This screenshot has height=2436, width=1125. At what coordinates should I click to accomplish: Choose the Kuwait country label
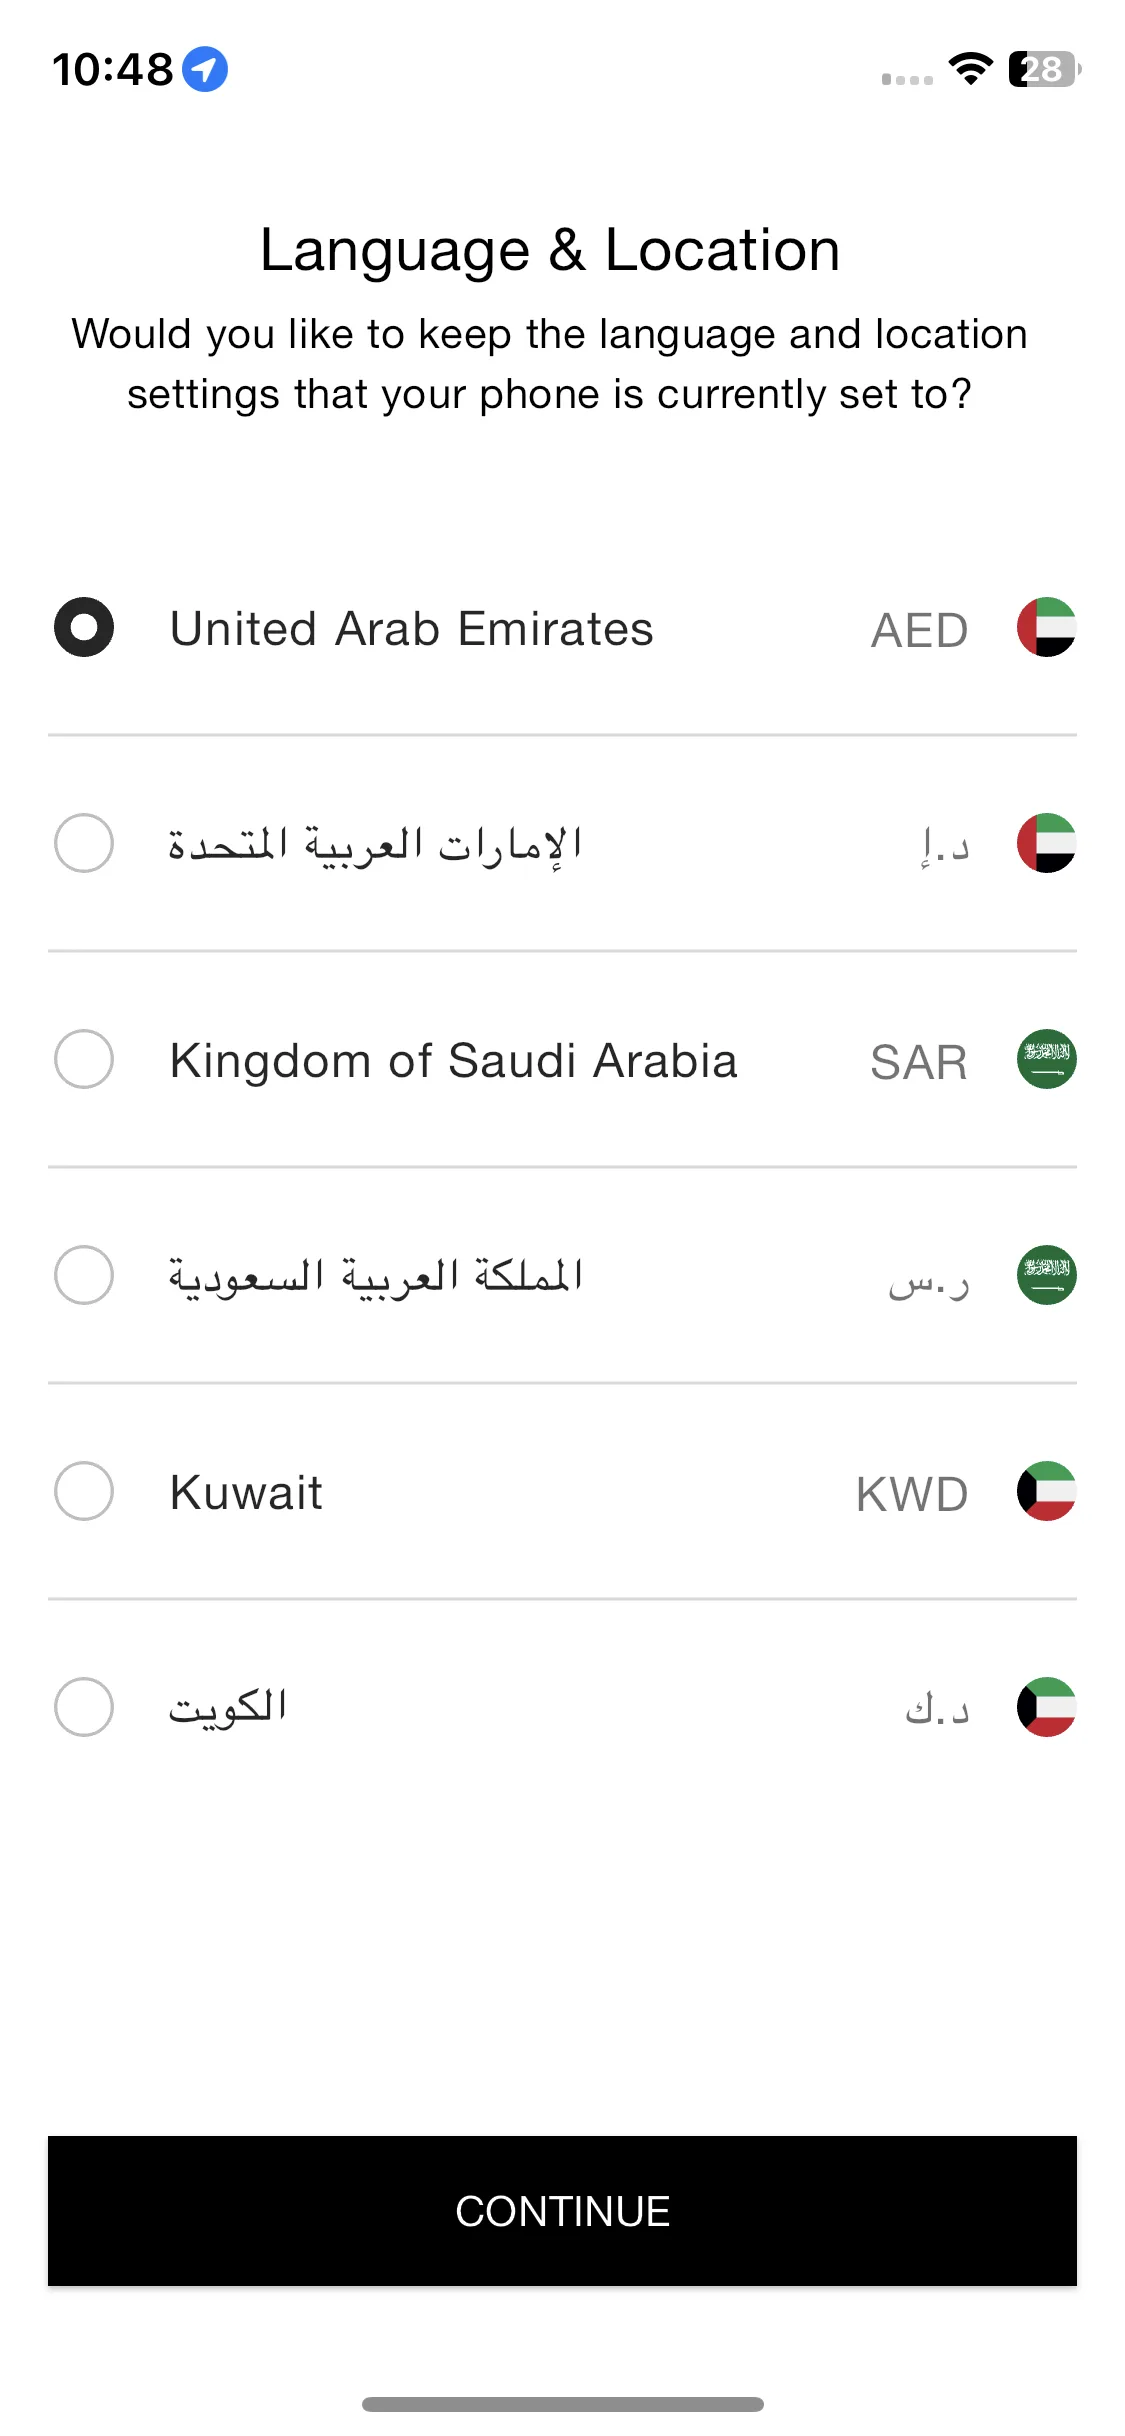(246, 1493)
